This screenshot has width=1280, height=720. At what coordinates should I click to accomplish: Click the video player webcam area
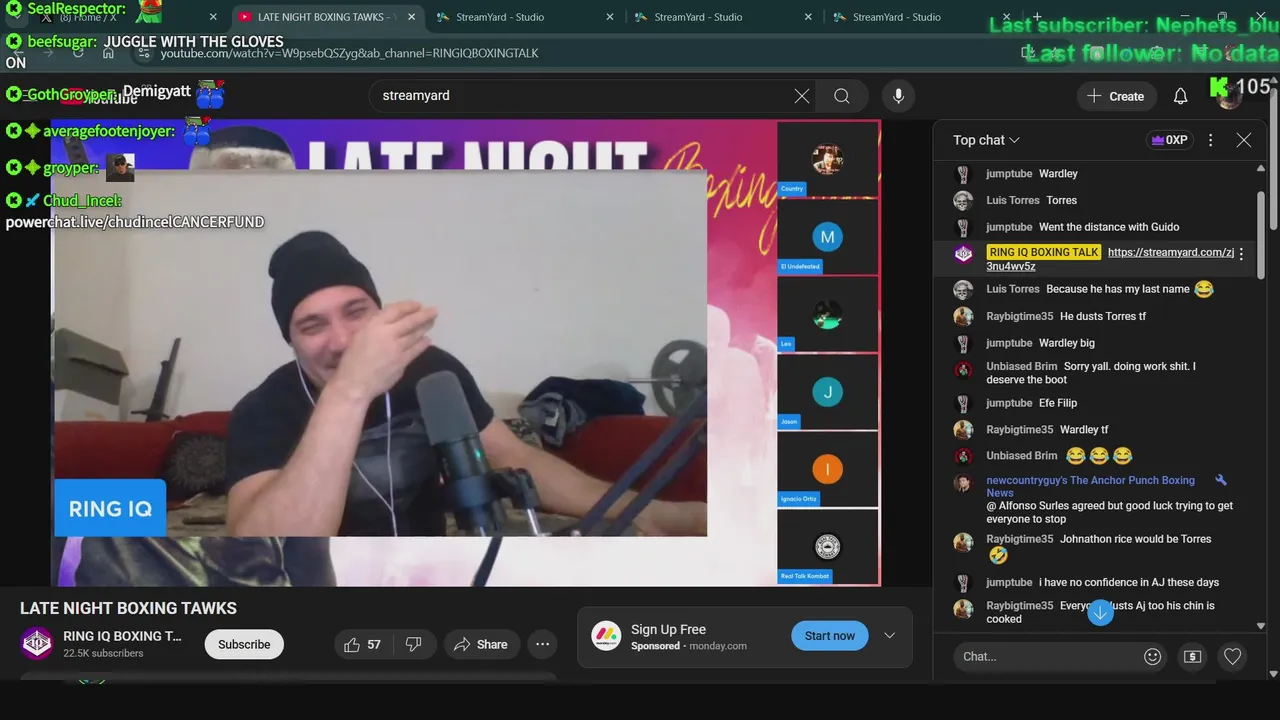point(380,352)
